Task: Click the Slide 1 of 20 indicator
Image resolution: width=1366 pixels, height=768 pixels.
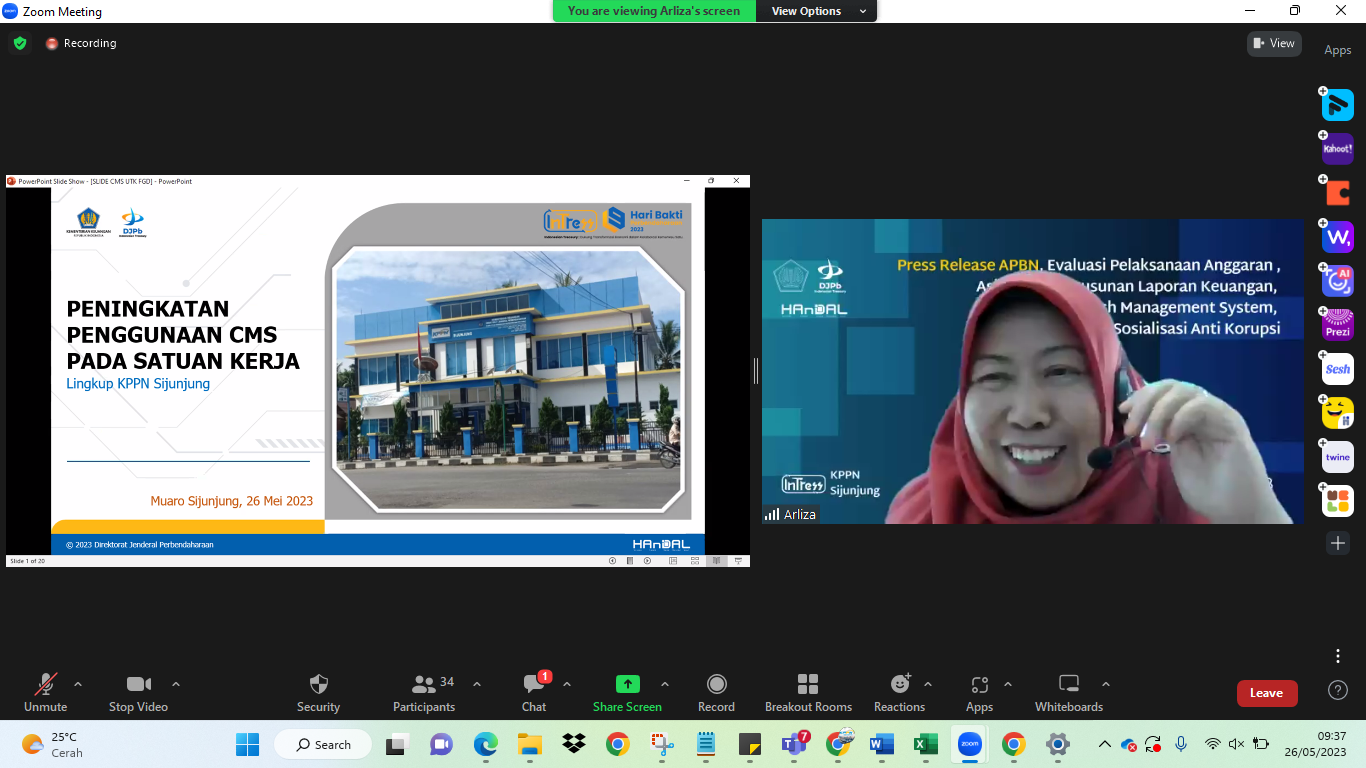Action: pyautogui.click(x=27, y=561)
